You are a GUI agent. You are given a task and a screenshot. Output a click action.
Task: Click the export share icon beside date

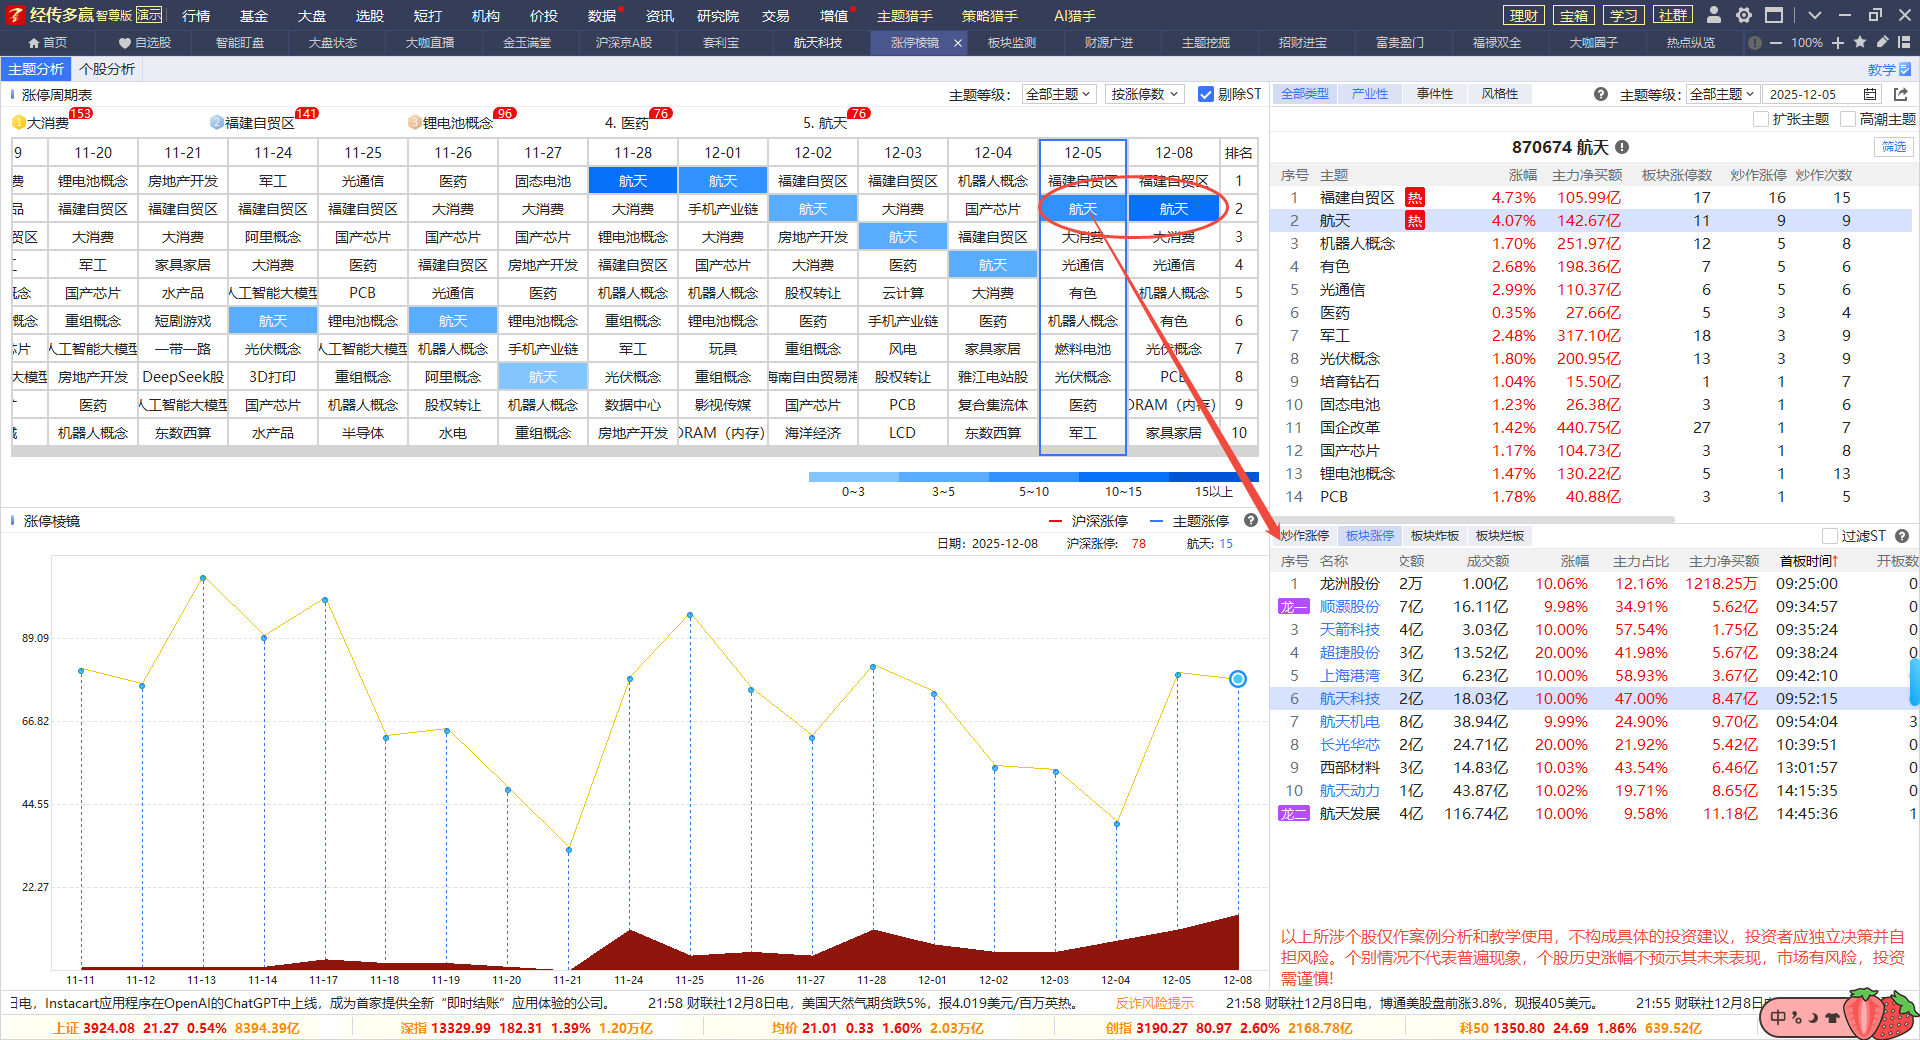coord(1901,94)
